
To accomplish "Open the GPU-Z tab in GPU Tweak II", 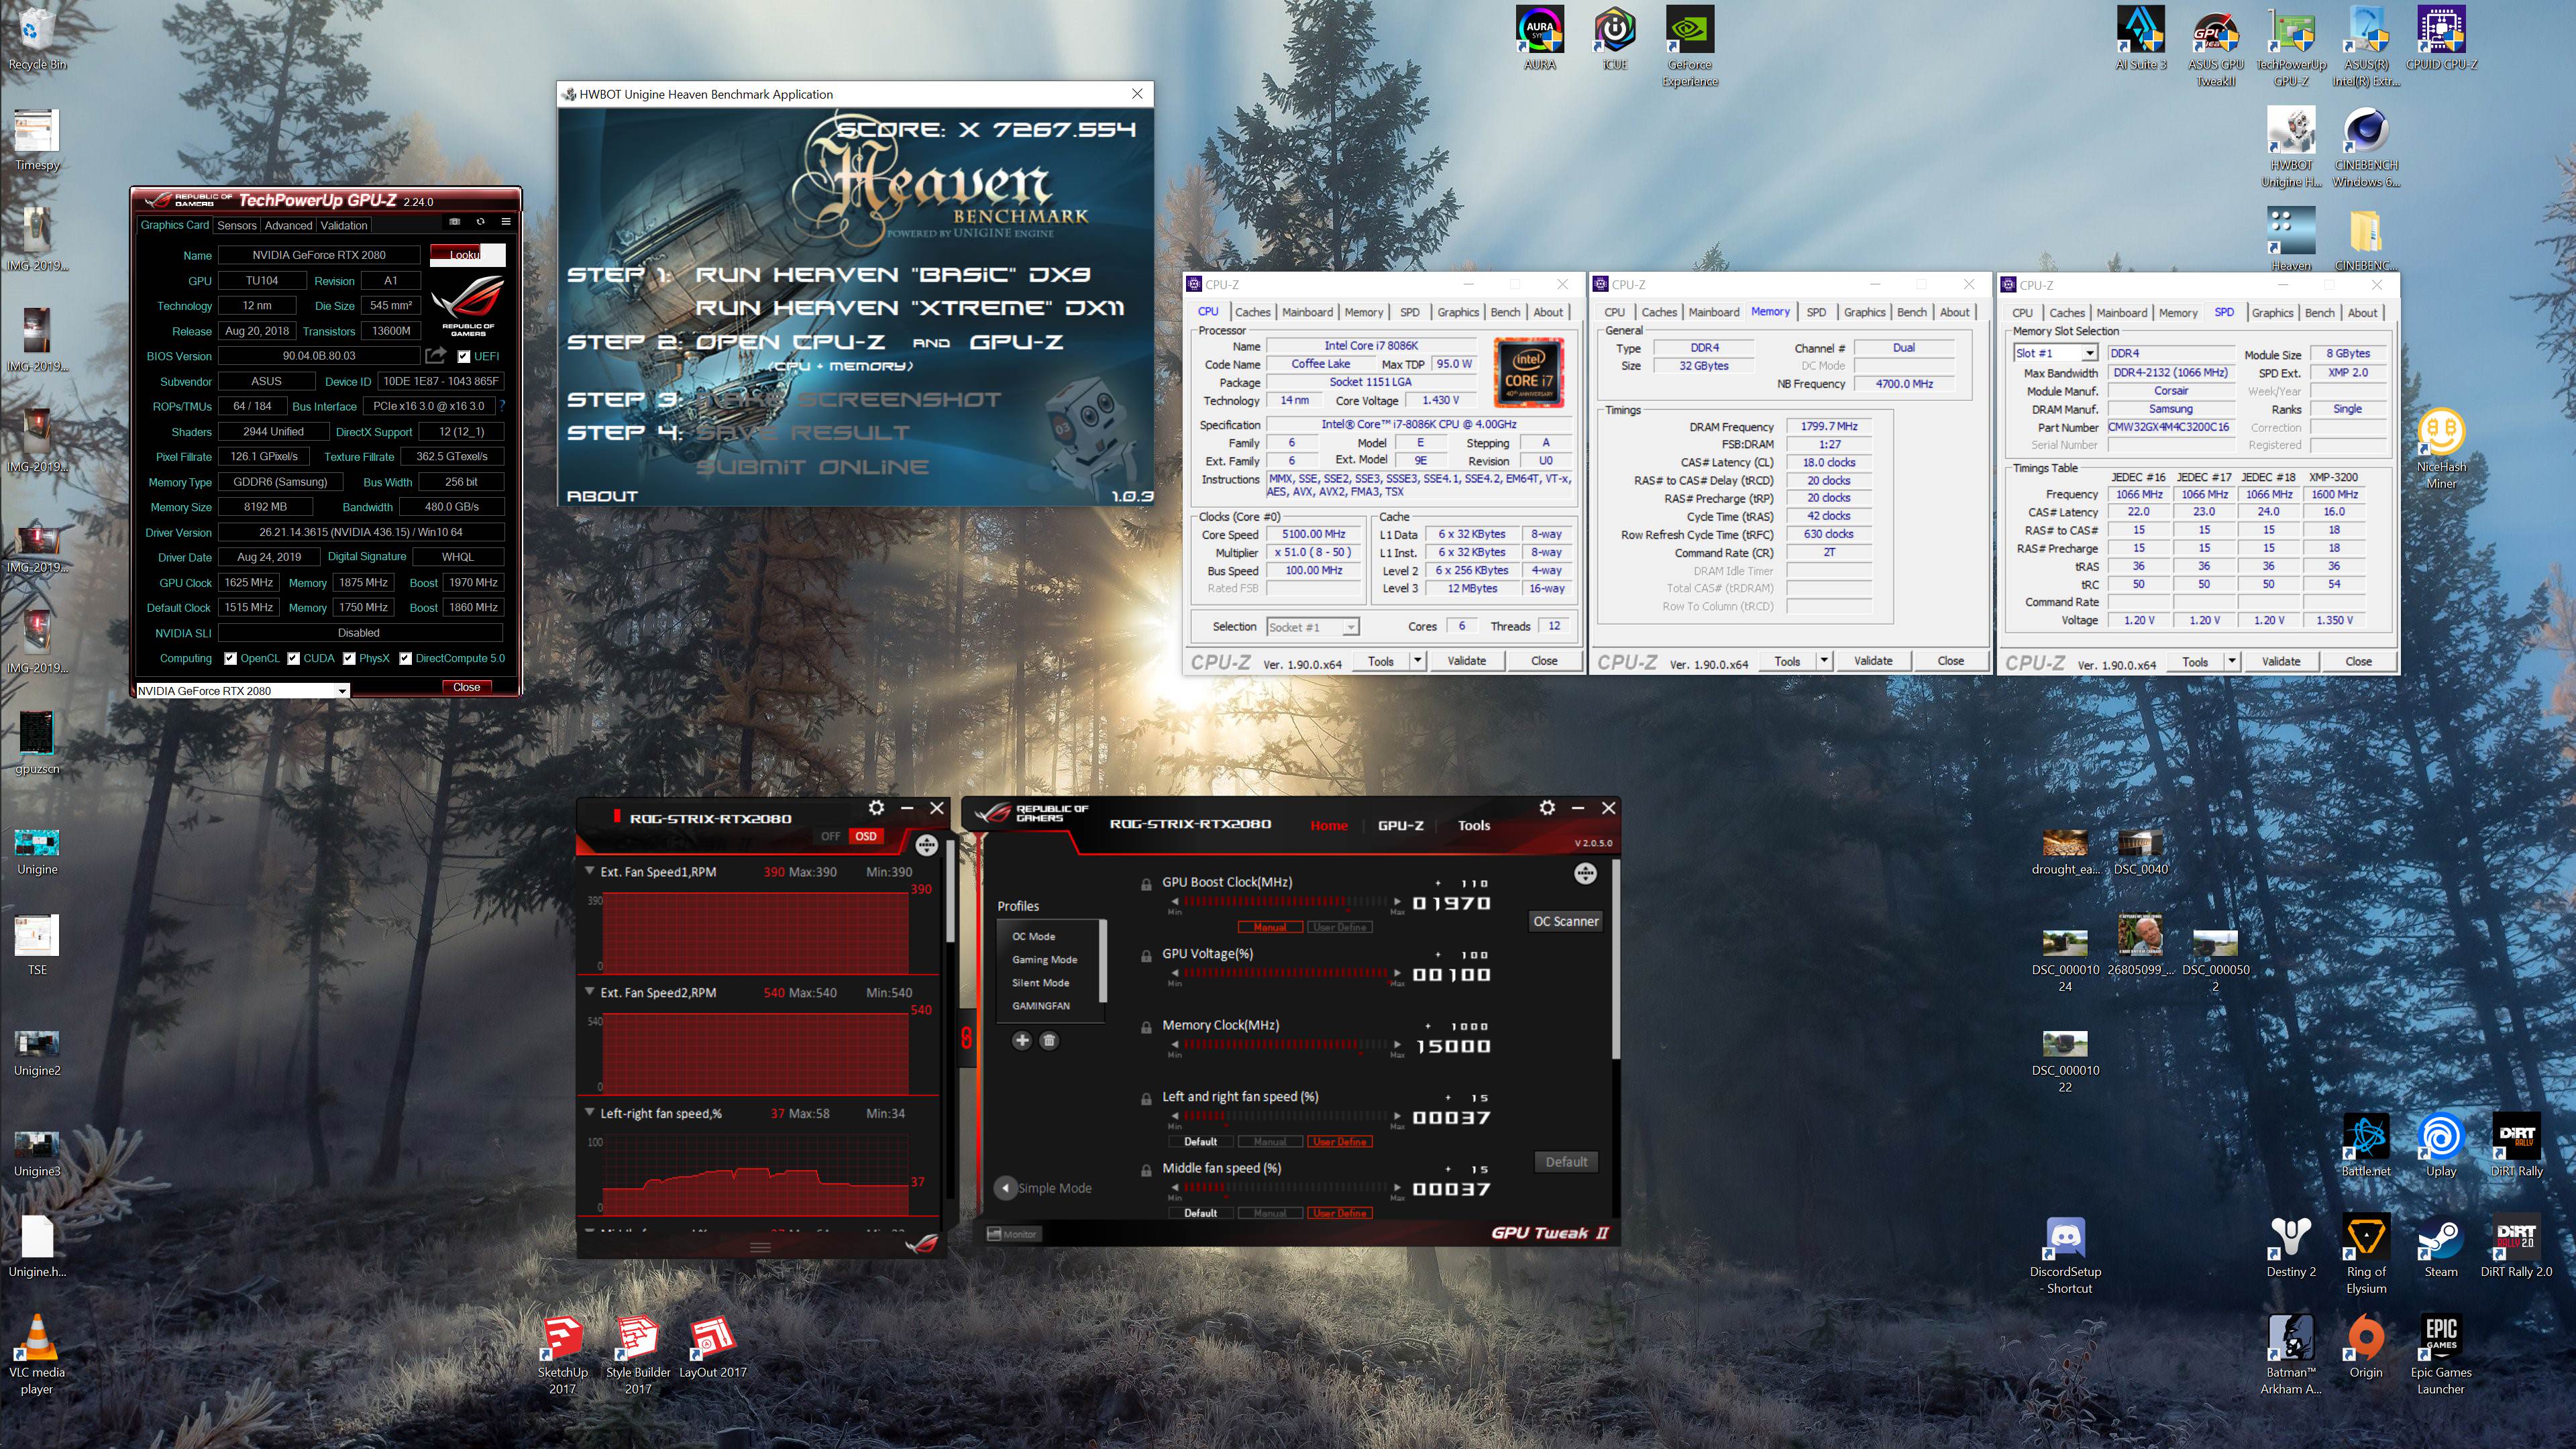I will click(x=1400, y=825).
